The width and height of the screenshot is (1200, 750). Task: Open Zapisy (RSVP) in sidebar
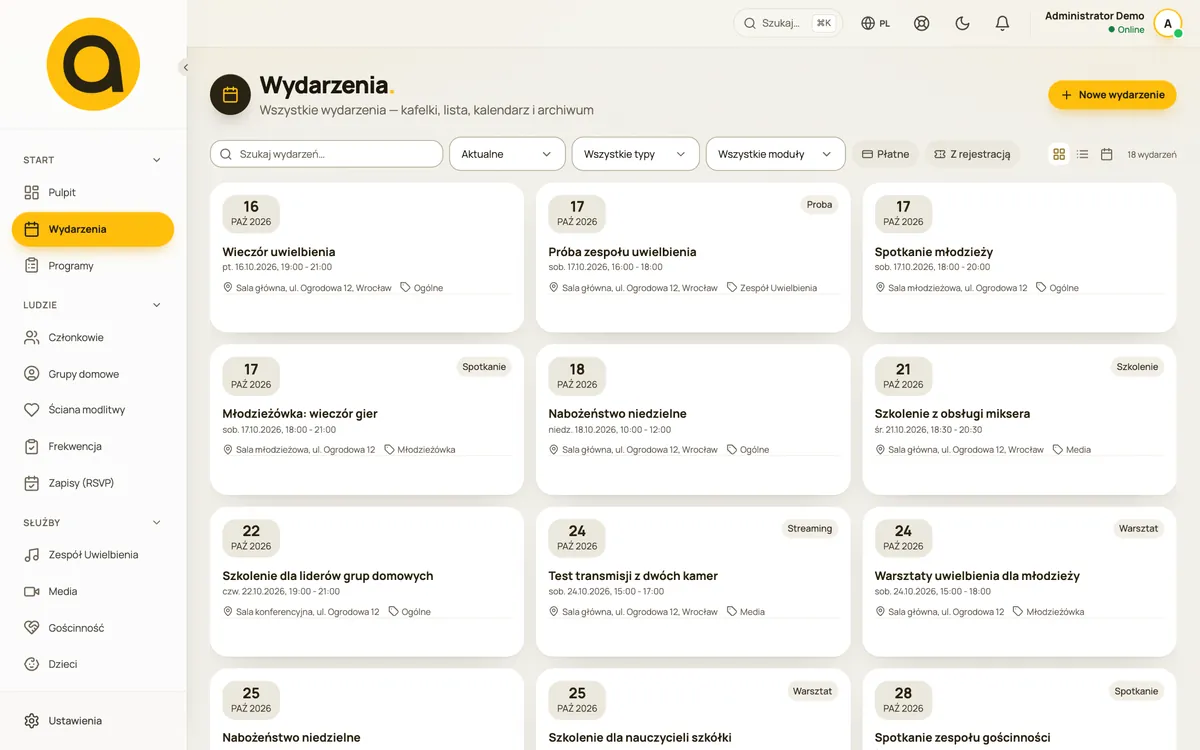(x=93, y=483)
